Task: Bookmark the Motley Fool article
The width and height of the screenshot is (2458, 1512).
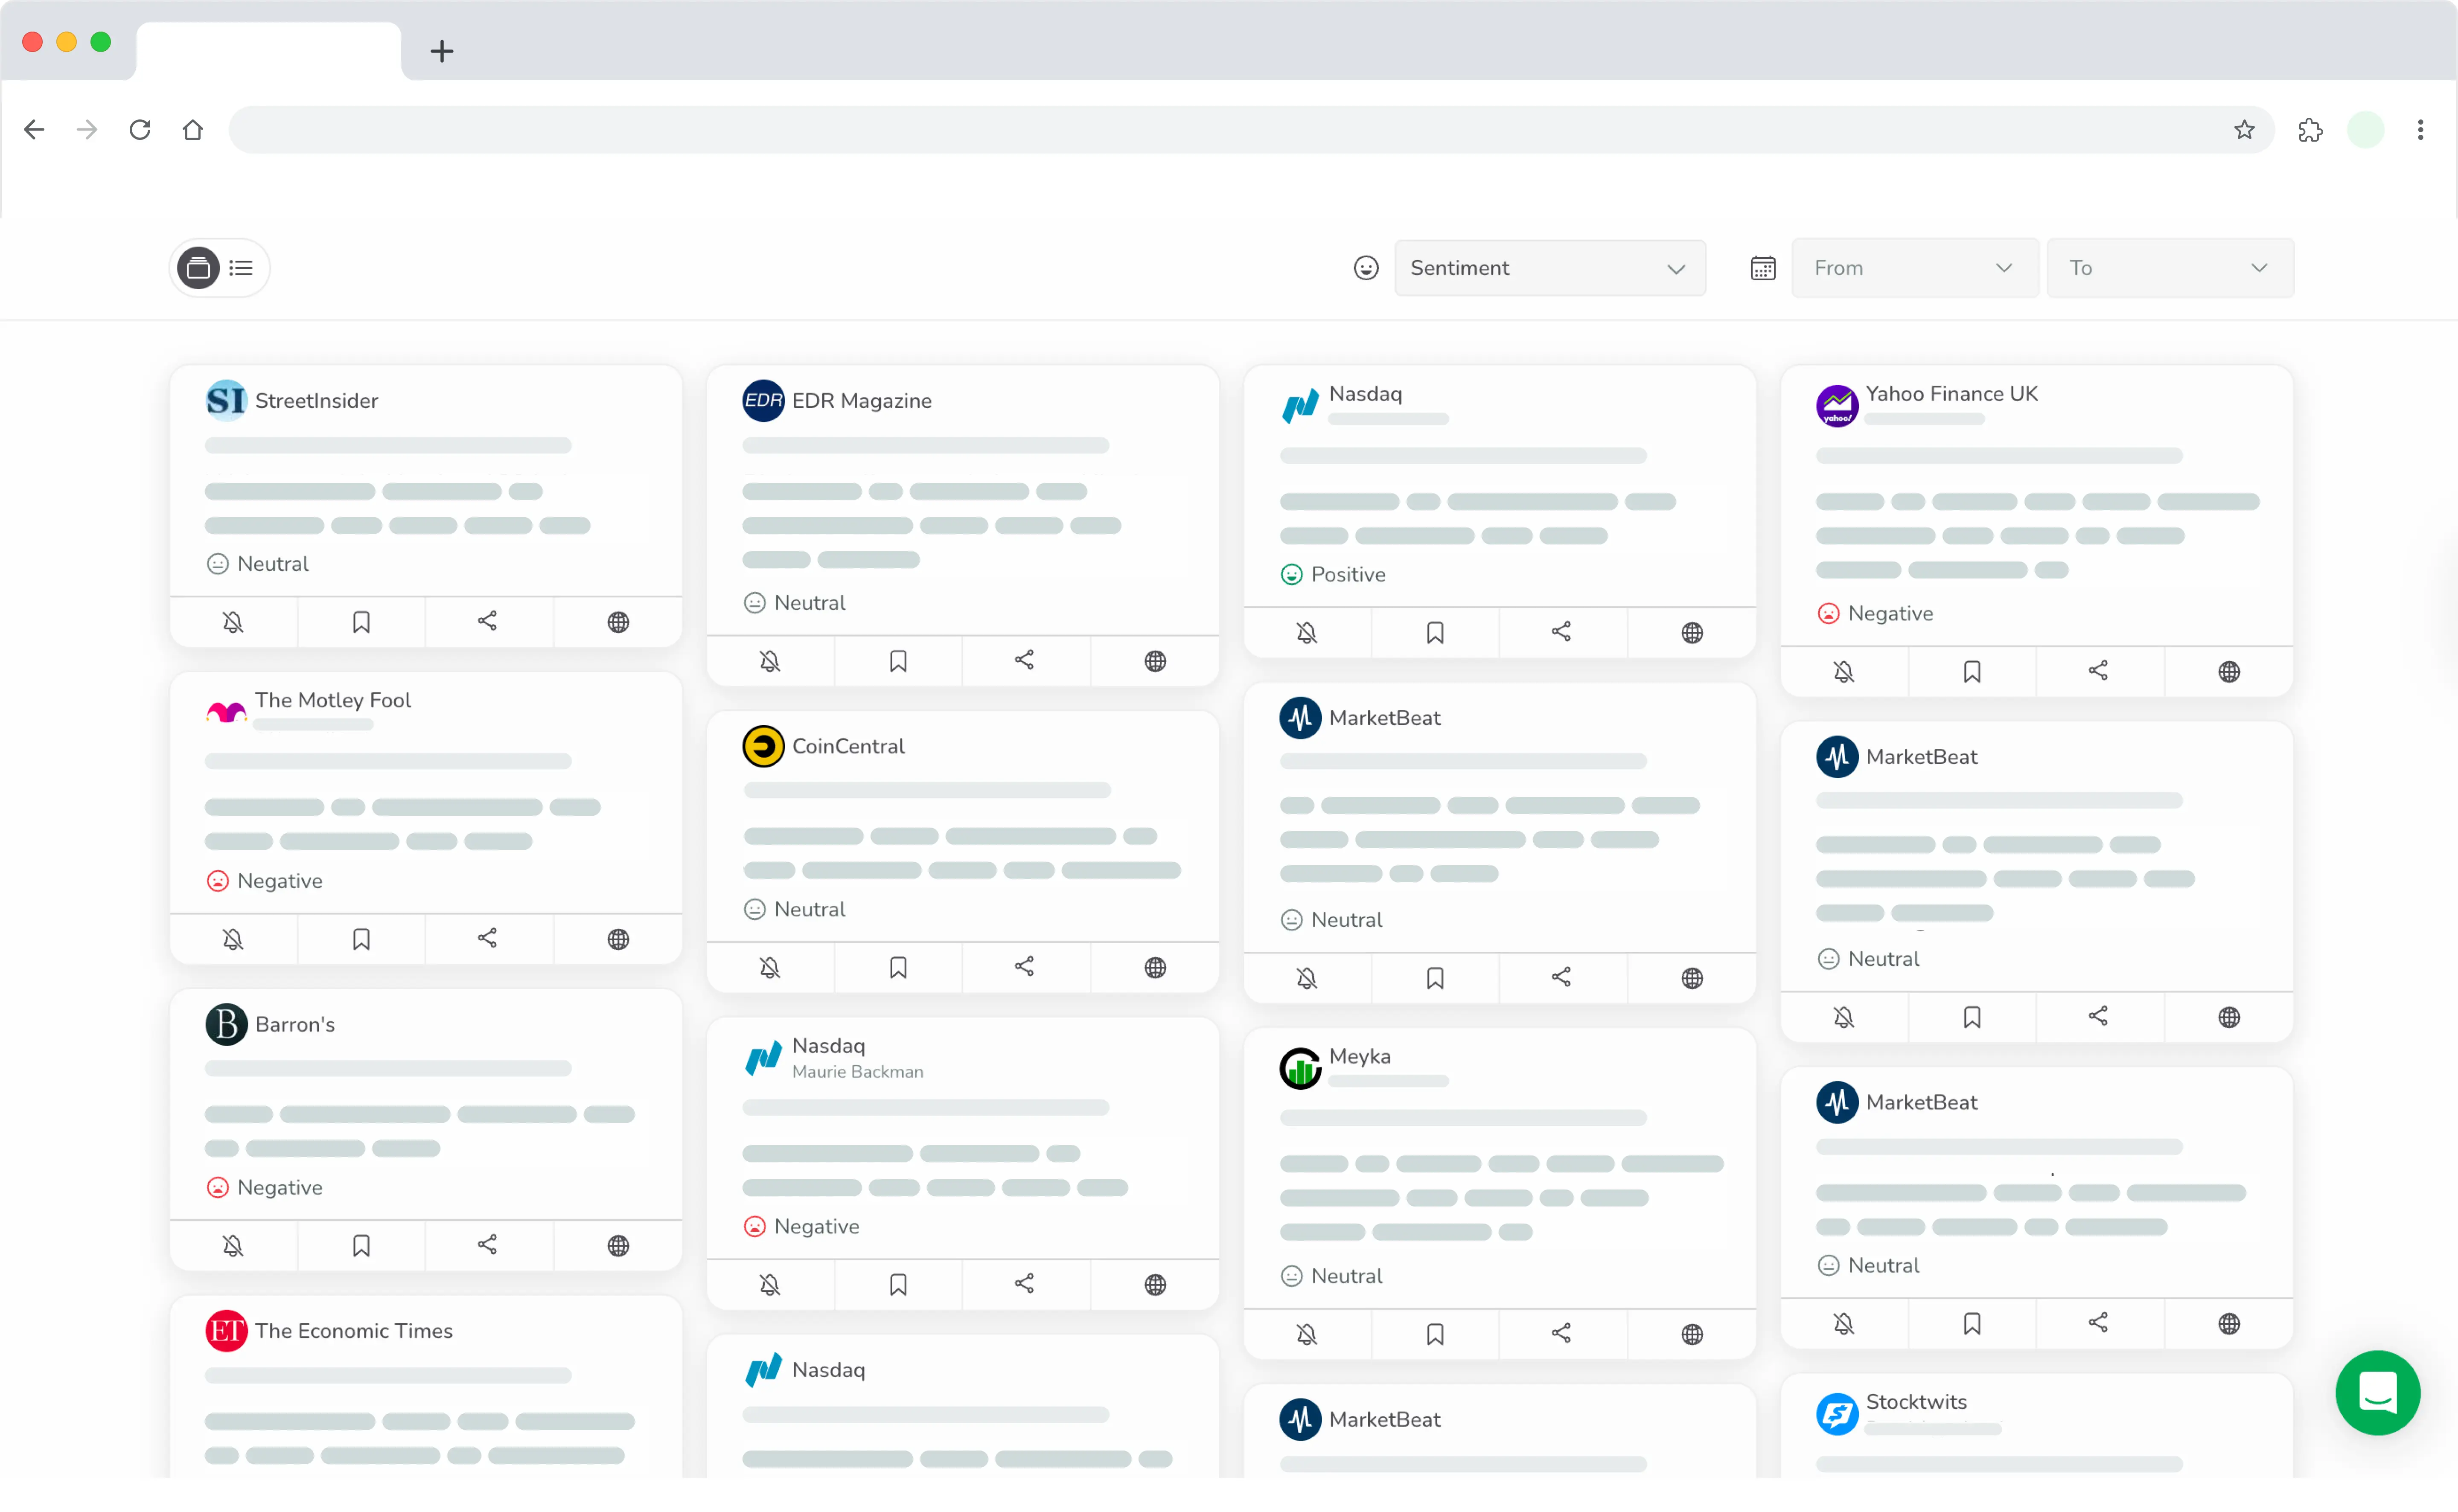Action: (x=361, y=938)
